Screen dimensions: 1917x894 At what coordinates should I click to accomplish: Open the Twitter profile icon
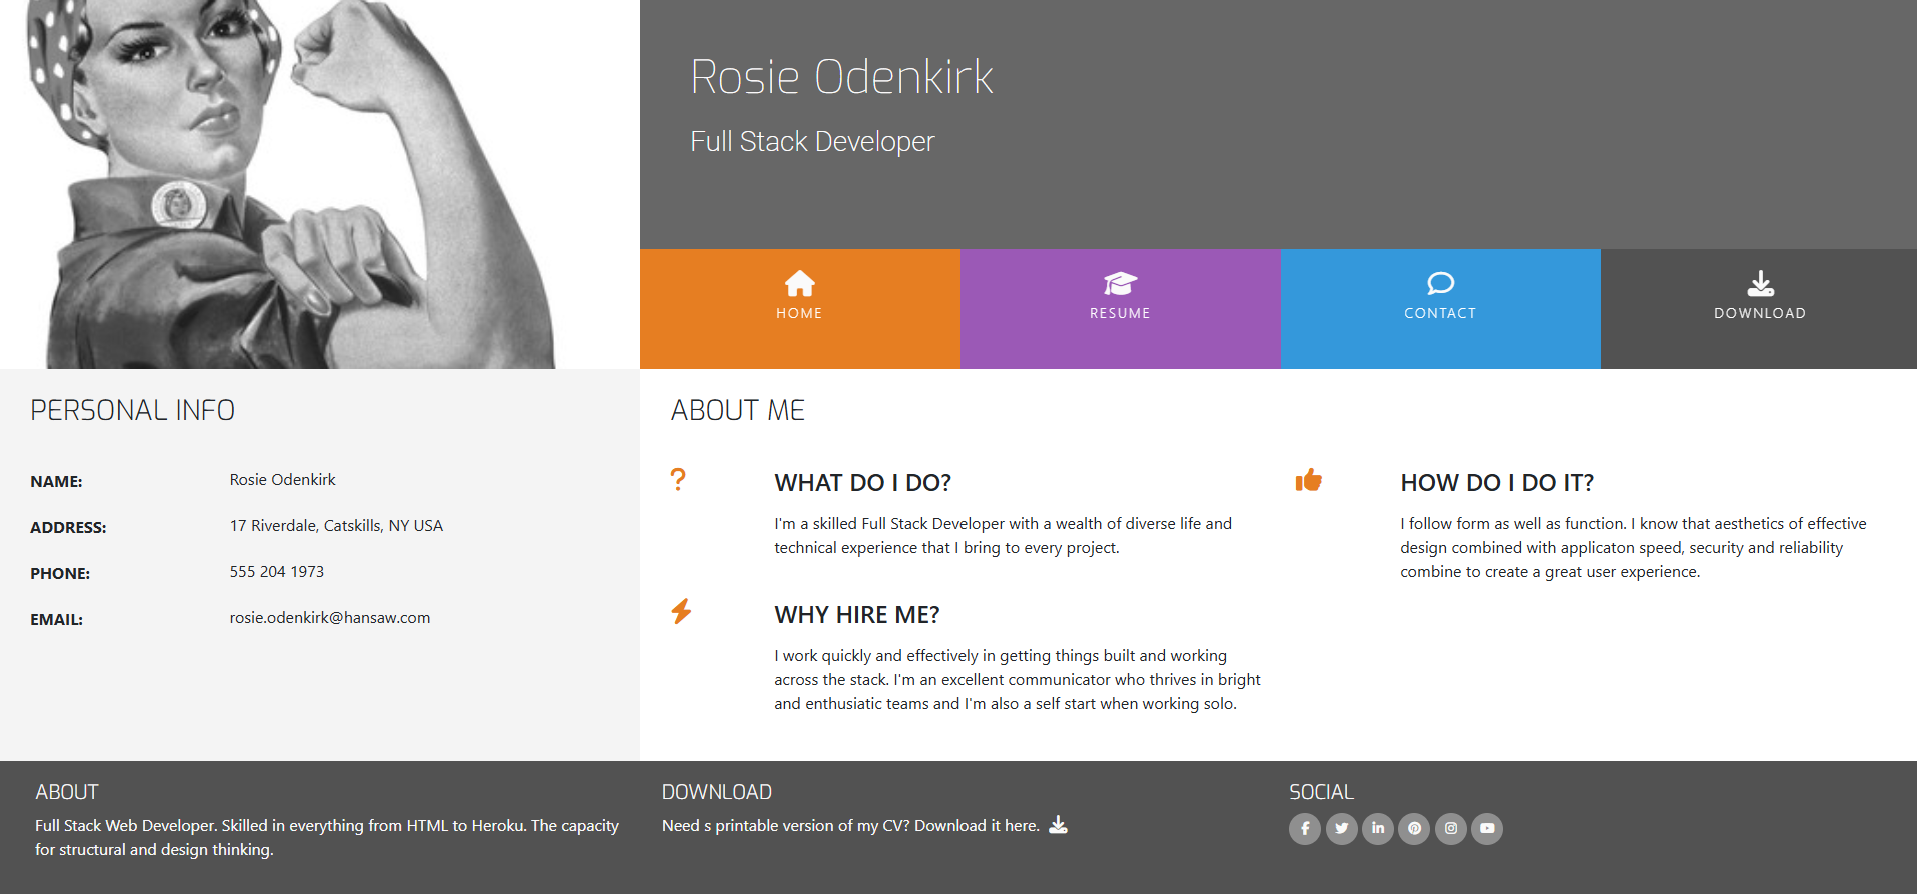1341,828
